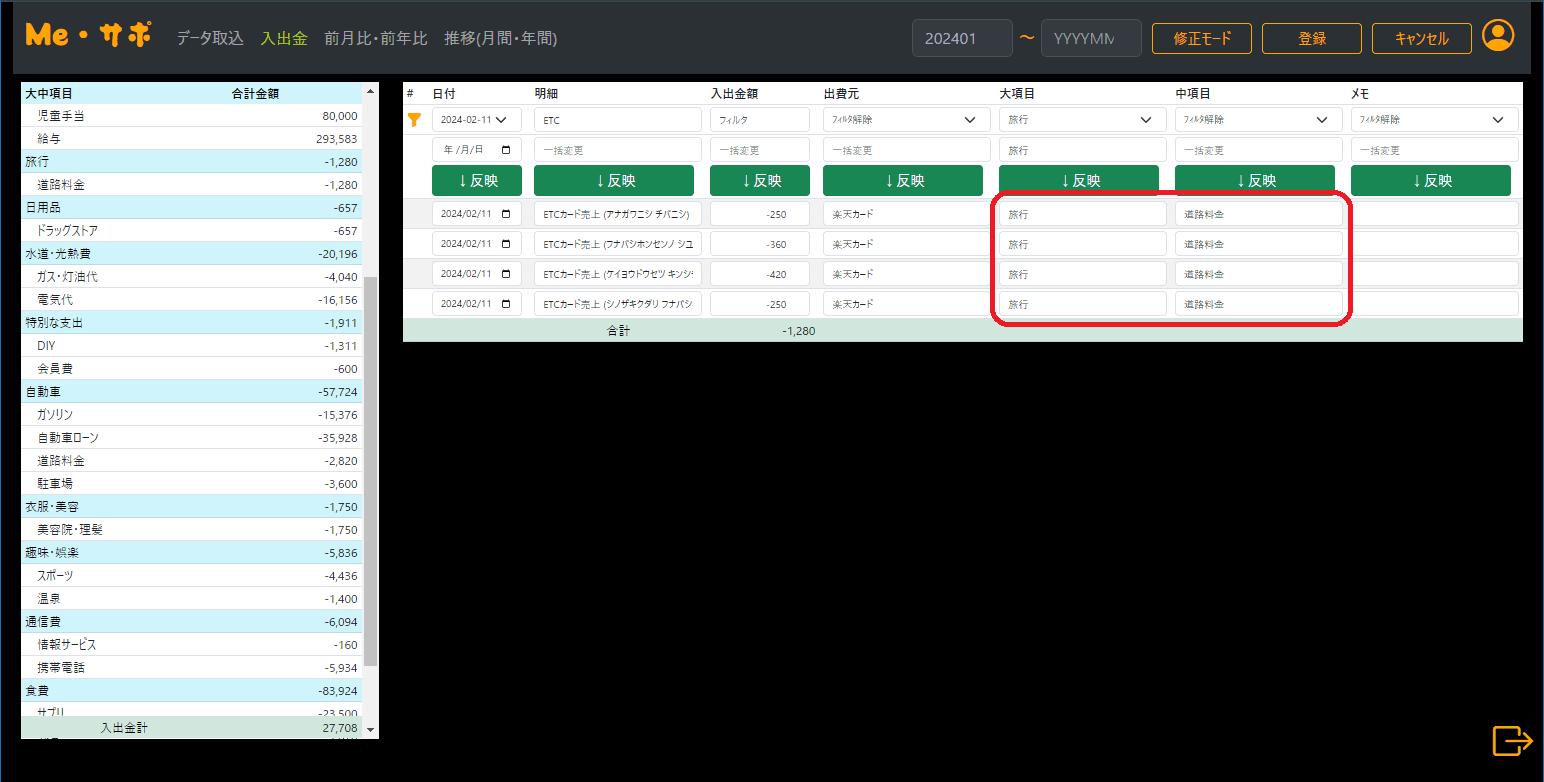Expand the 2024-02-11 date filter dropdown
Viewport: 1544px width, 782px height.
[x=501, y=120]
